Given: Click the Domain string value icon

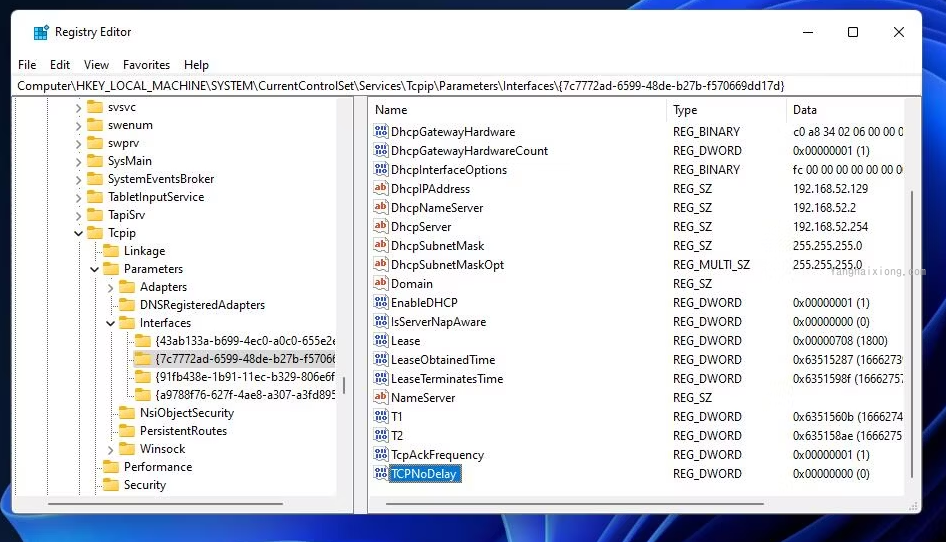Looking at the screenshot, I should pyautogui.click(x=381, y=283).
